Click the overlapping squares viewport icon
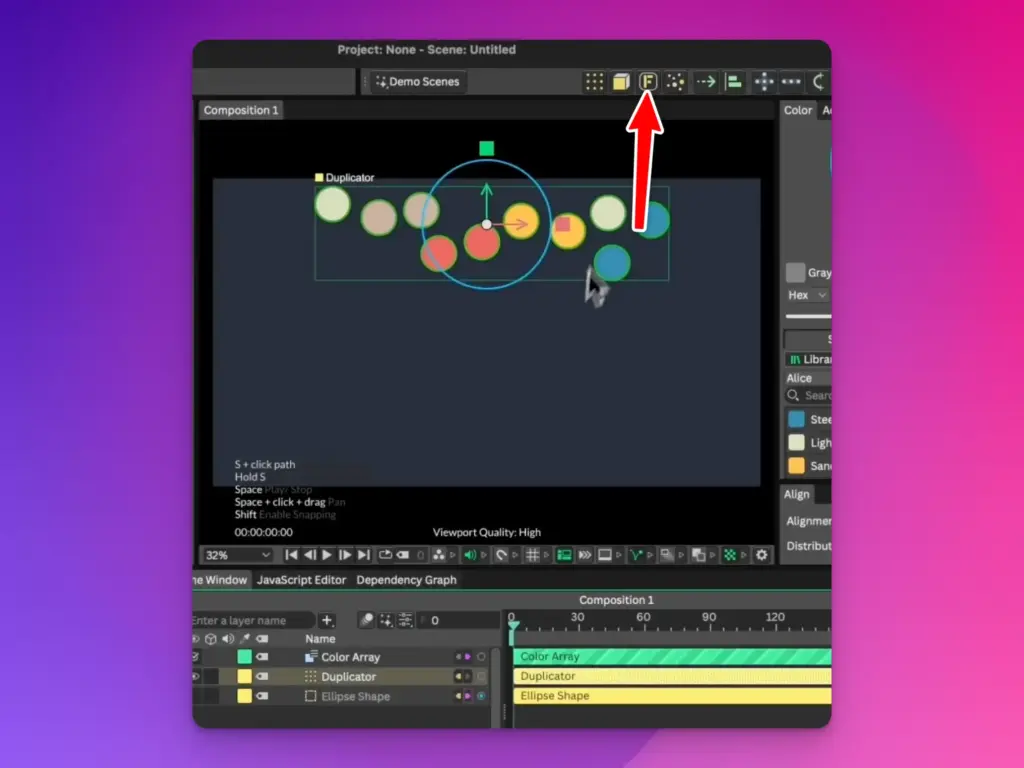 [698, 555]
